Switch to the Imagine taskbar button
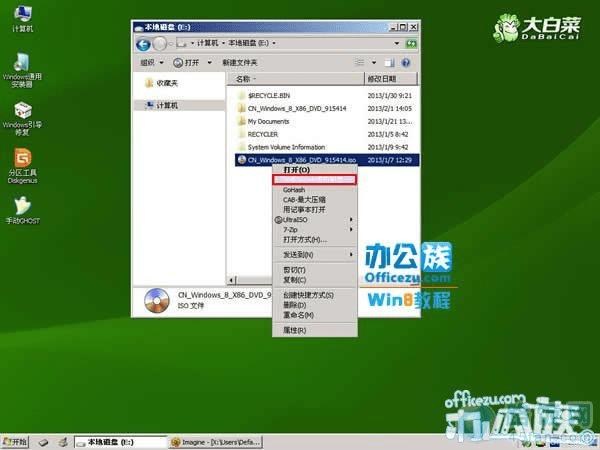Screen dimensions: 600x450 [x=216, y=442]
